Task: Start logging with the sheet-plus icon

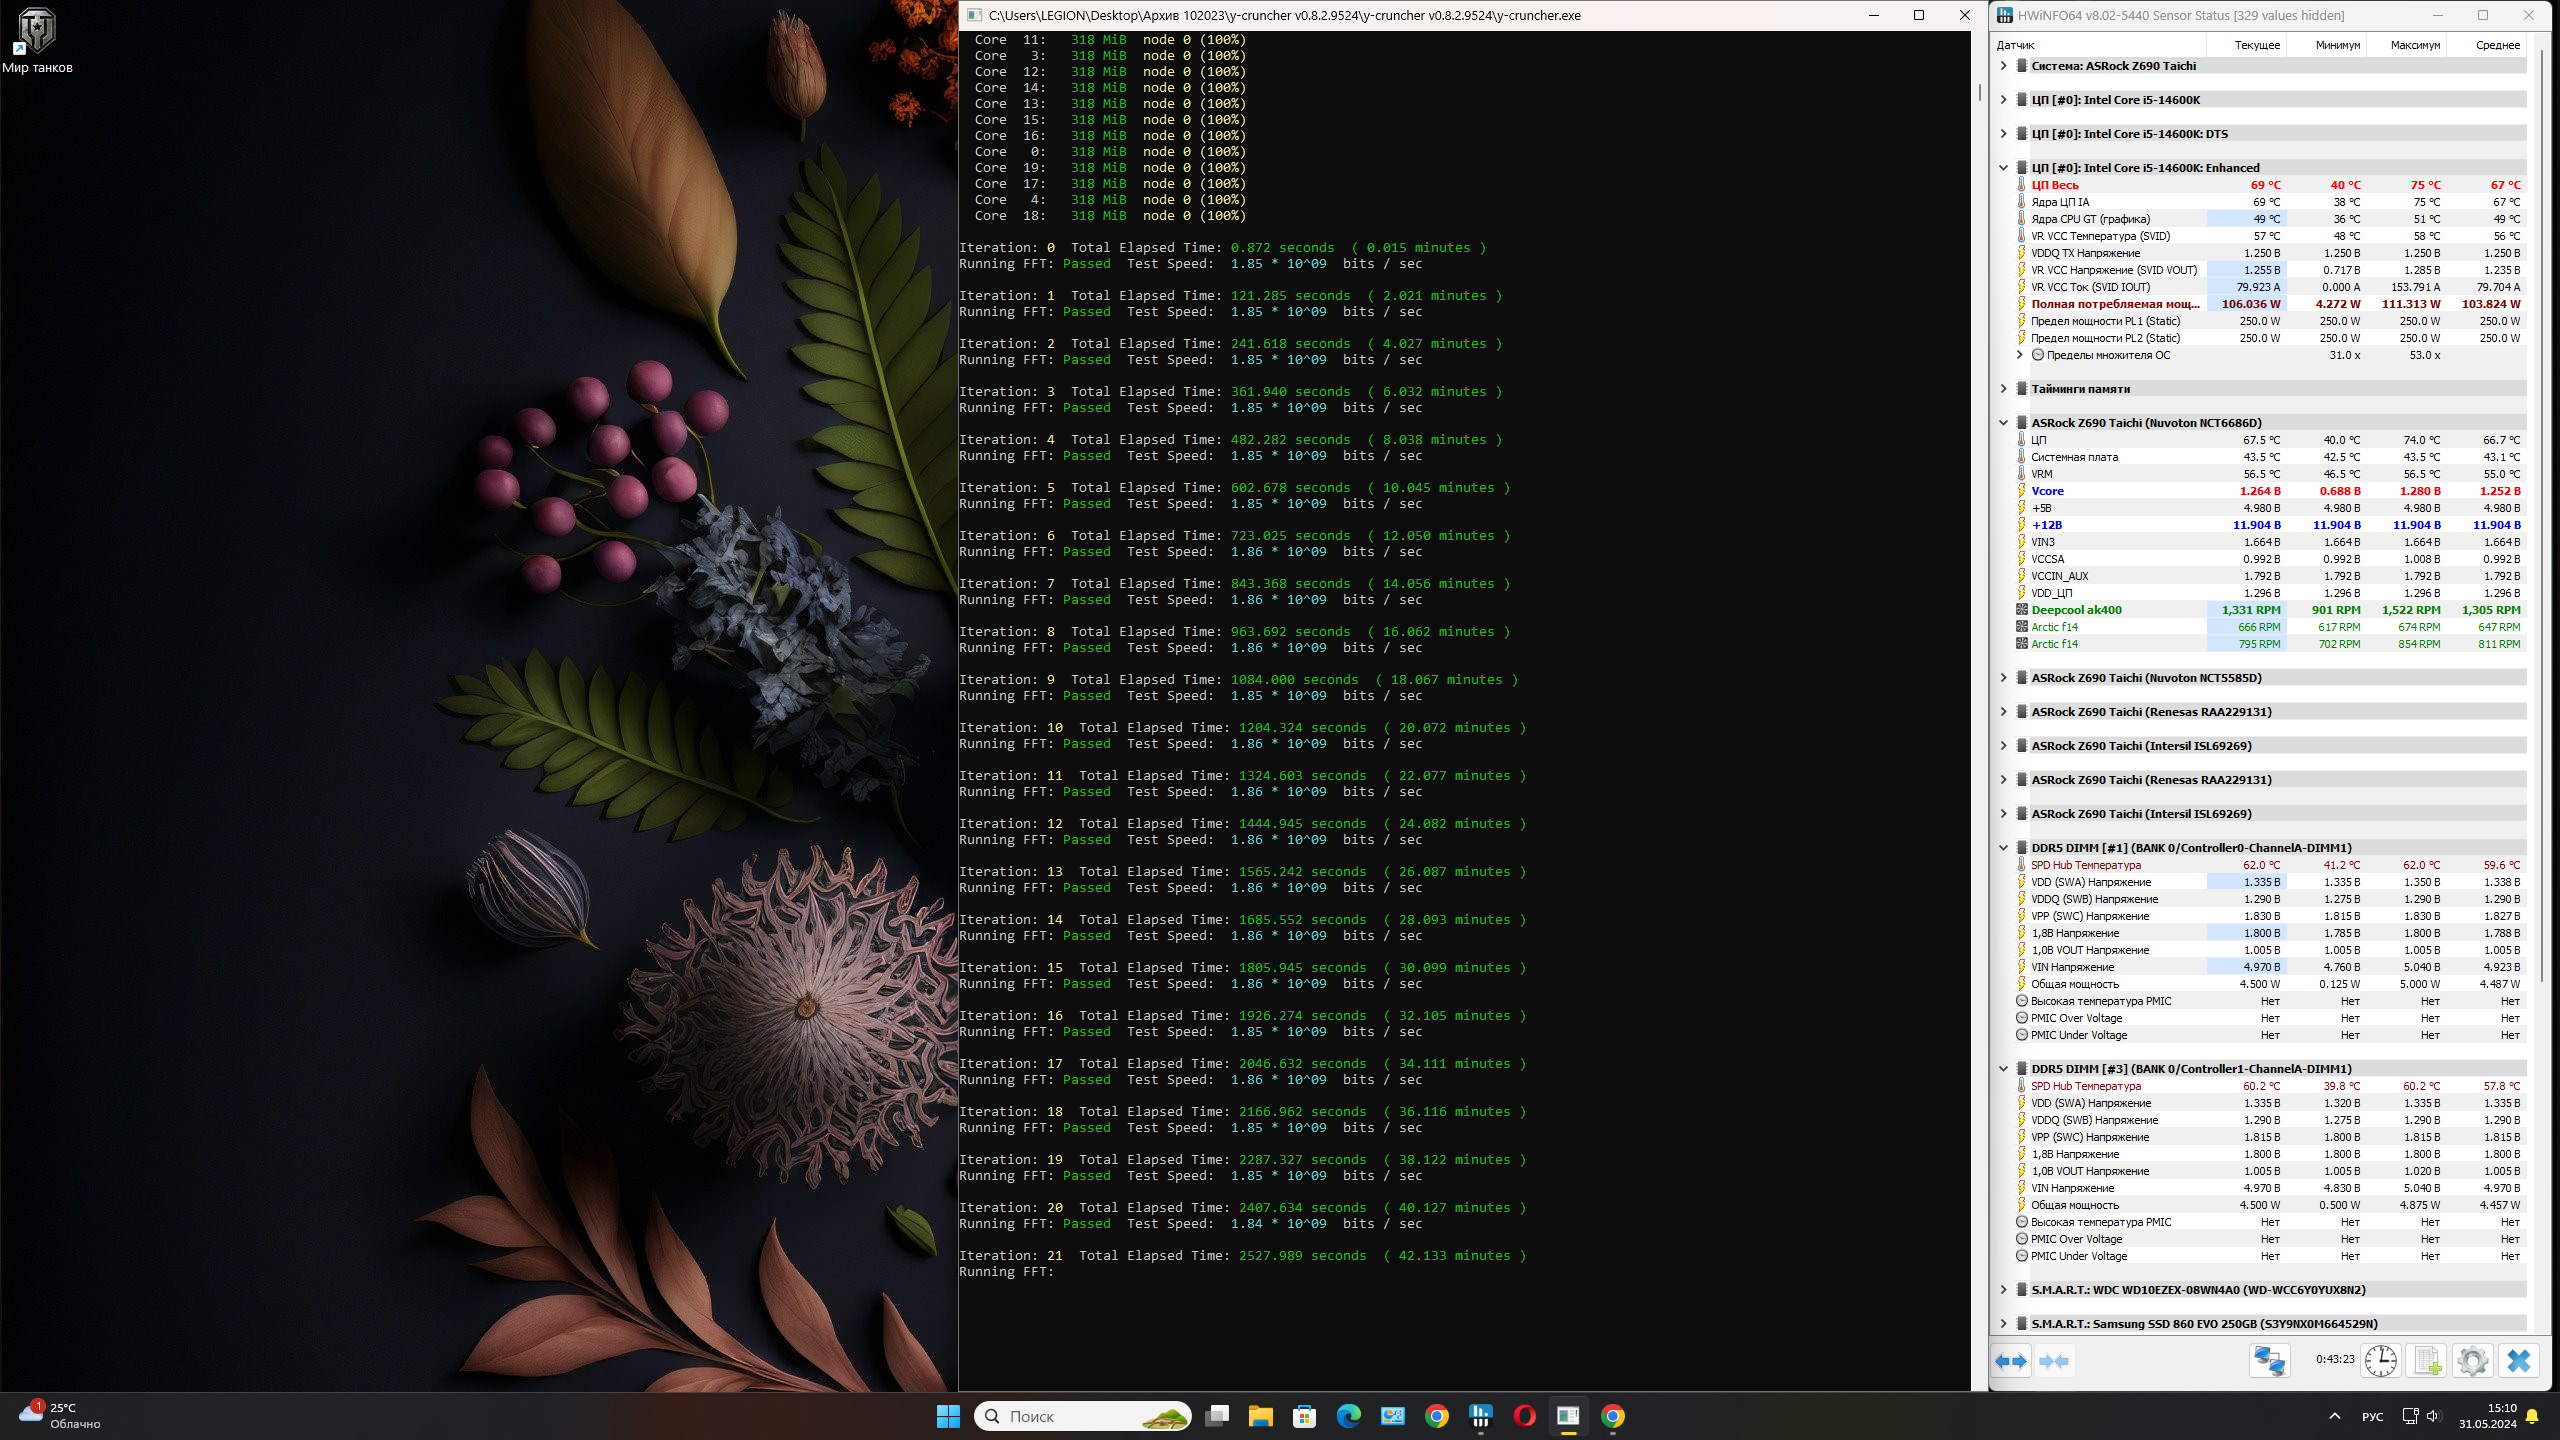Action: (x=2427, y=1361)
